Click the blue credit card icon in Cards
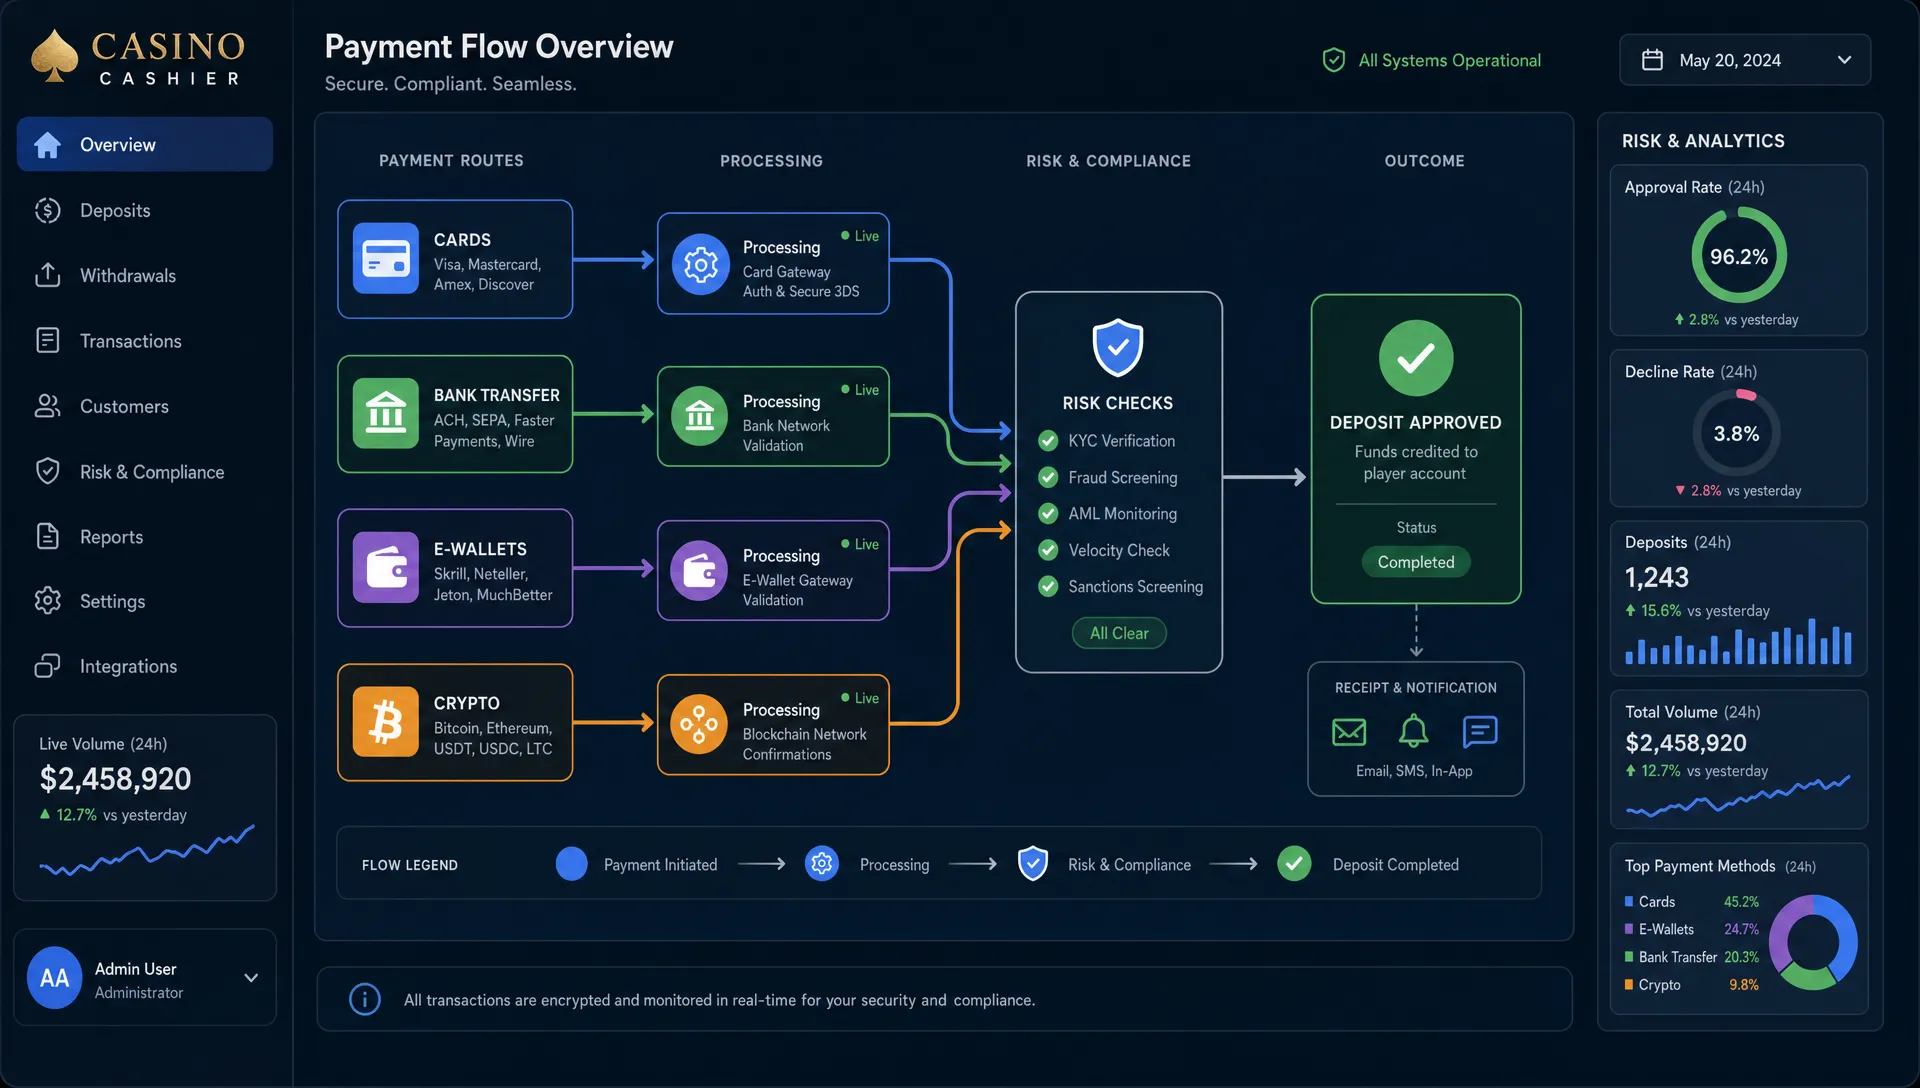This screenshot has width=1920, height=1088. pyautogui.click(x=386, y=258)
